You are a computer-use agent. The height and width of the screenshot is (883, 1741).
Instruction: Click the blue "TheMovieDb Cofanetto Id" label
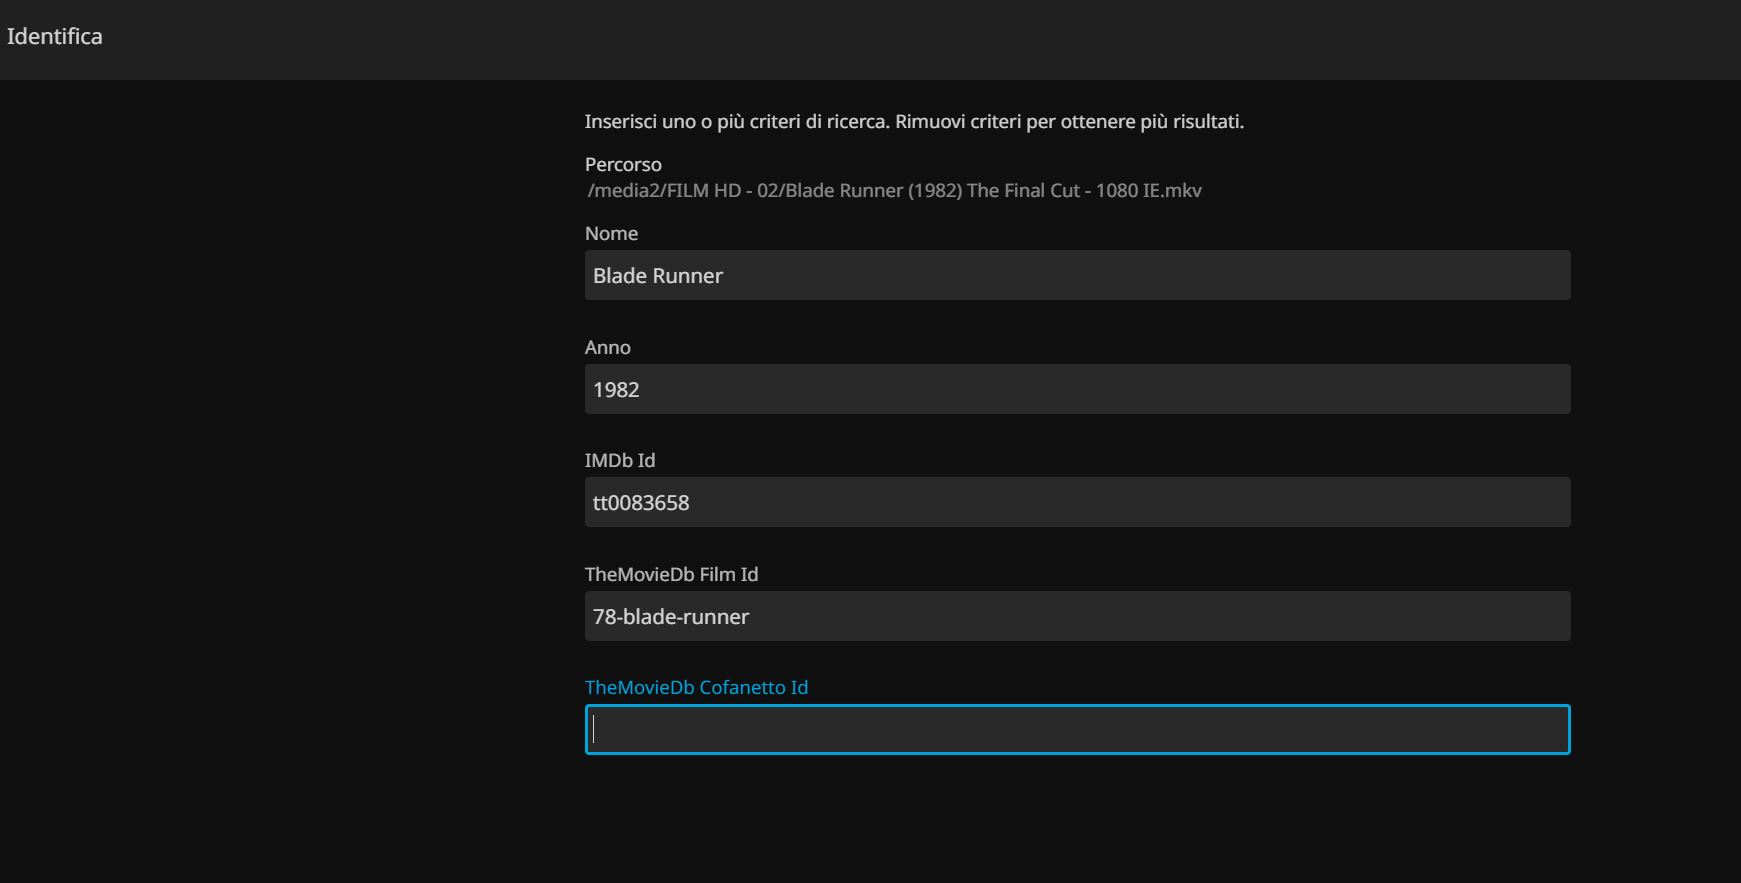pyautogui.click(x=696, y=687)
